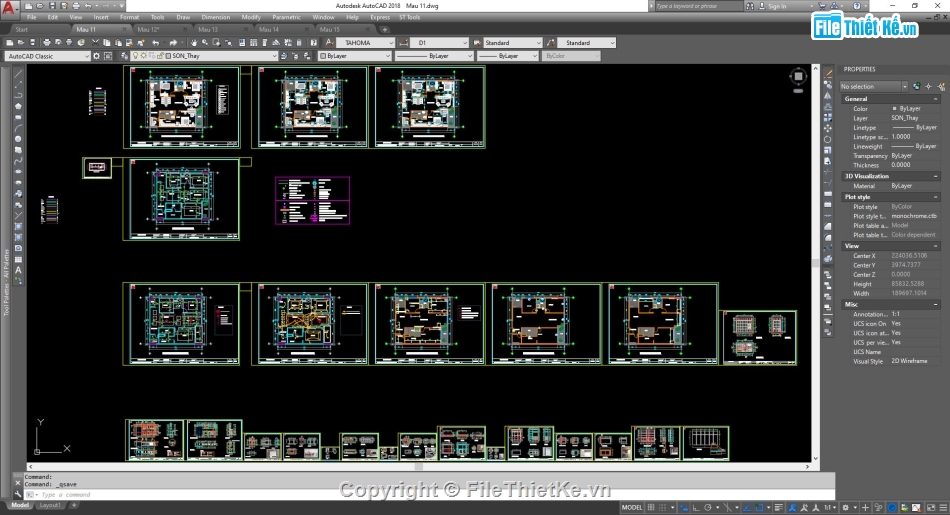Select the Pan hand tool
Image resolution: width=950 pixels, height=515 pixels.
193,42
